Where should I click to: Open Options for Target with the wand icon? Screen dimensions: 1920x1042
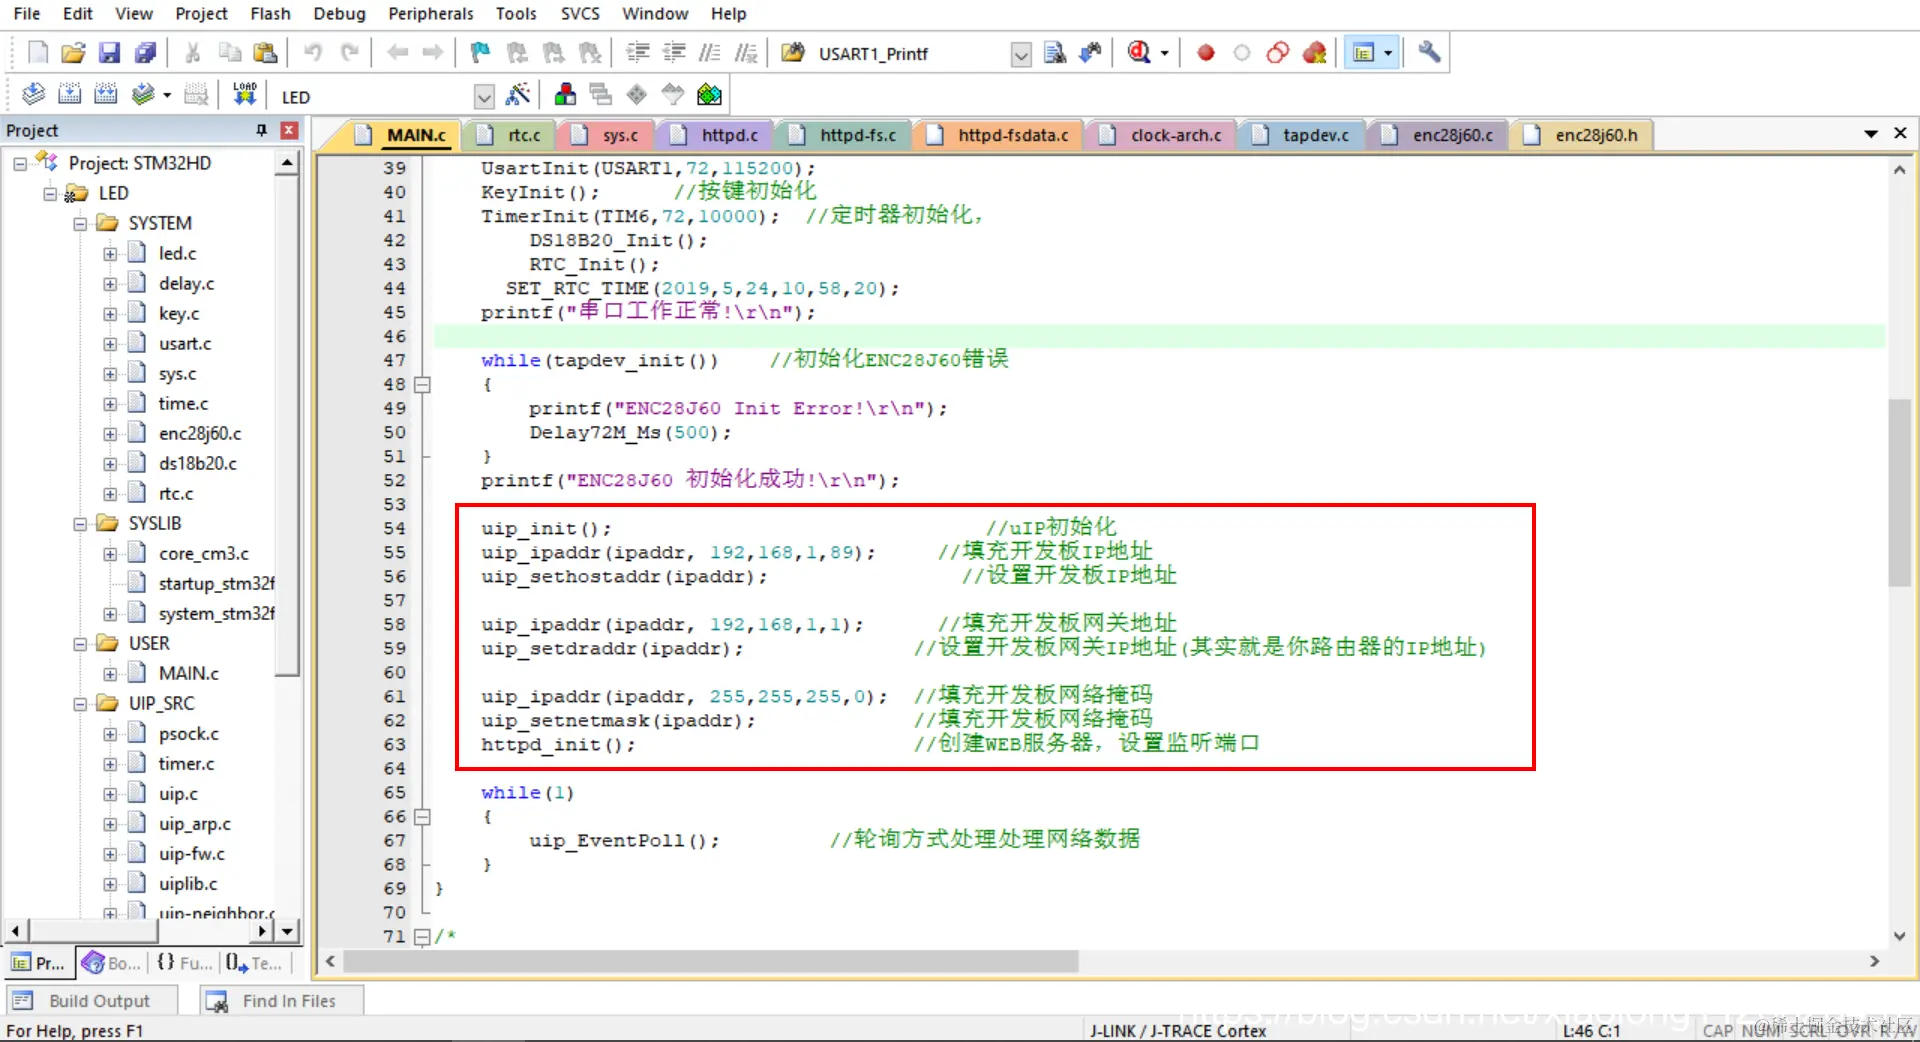coord(518,94)
